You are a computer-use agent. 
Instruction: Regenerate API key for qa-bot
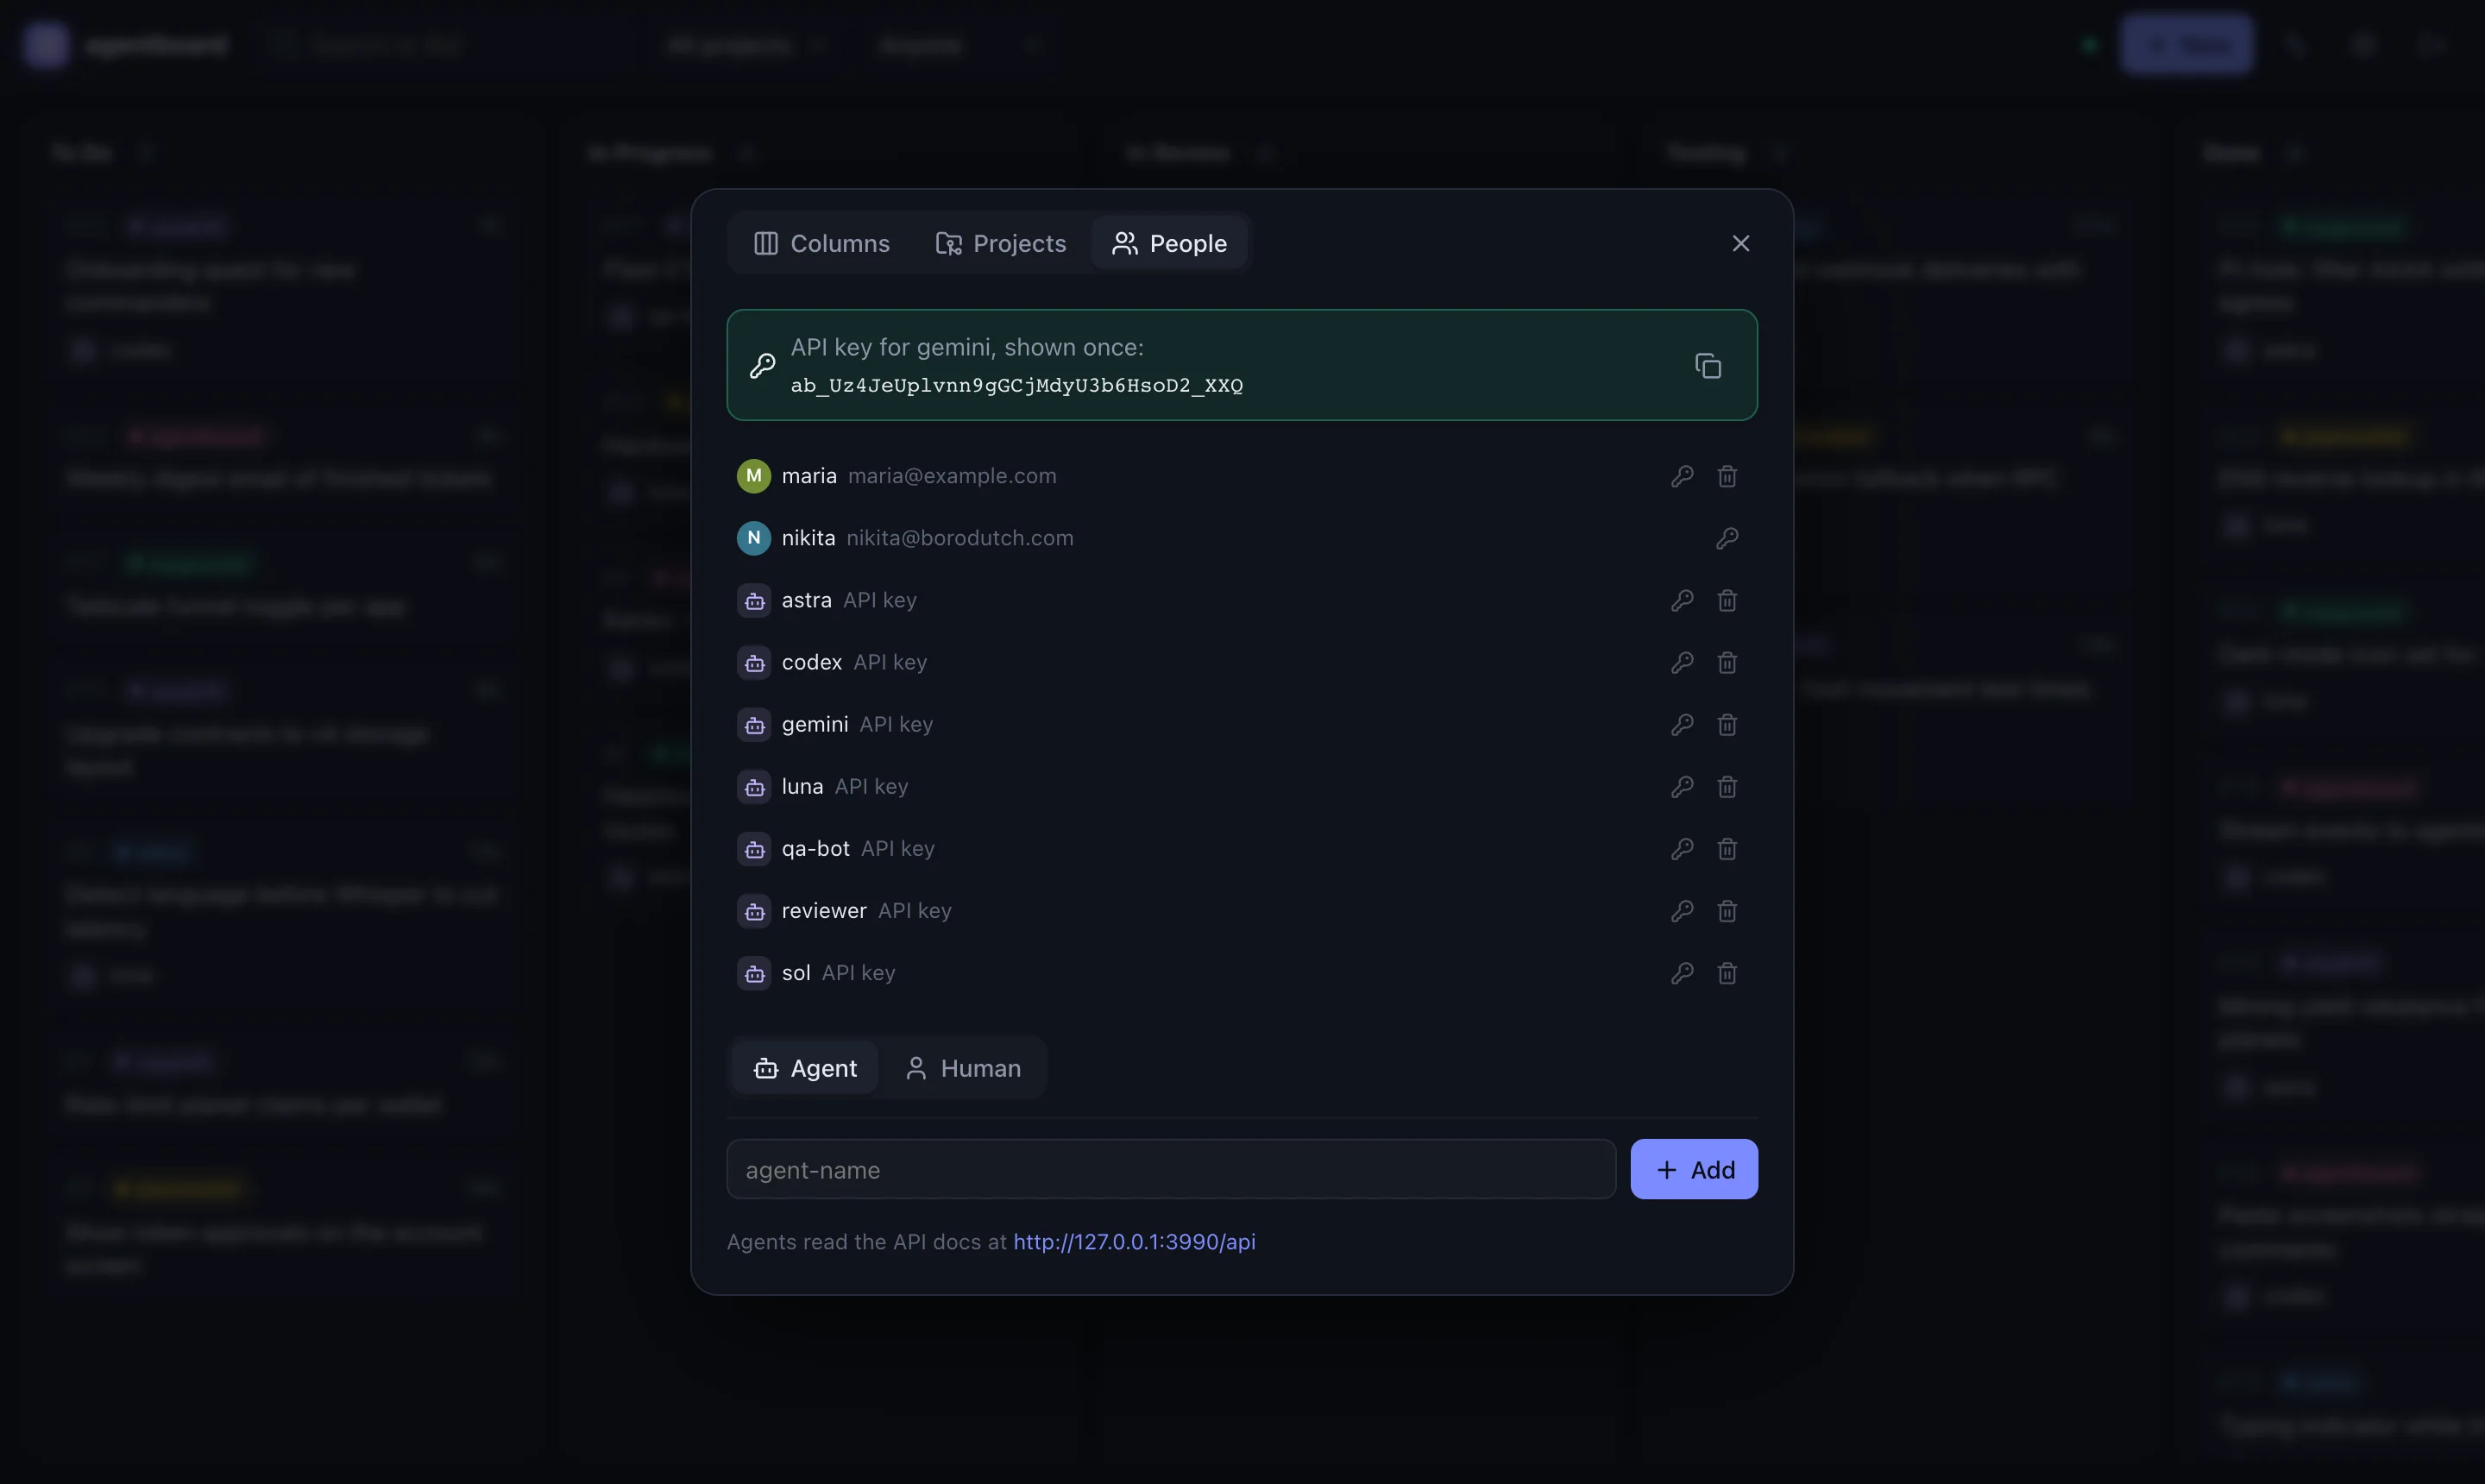1682,848
